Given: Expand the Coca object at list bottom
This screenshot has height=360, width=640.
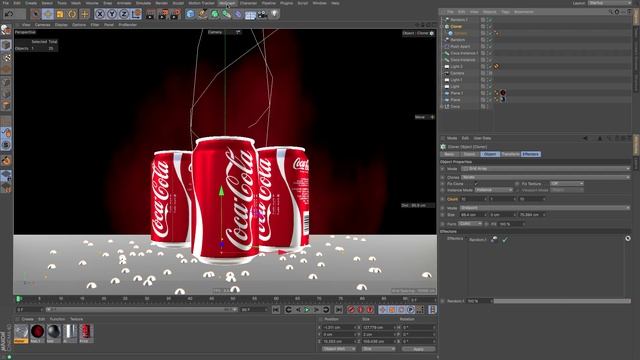Looking at the screenshot, I should (442, 107).
